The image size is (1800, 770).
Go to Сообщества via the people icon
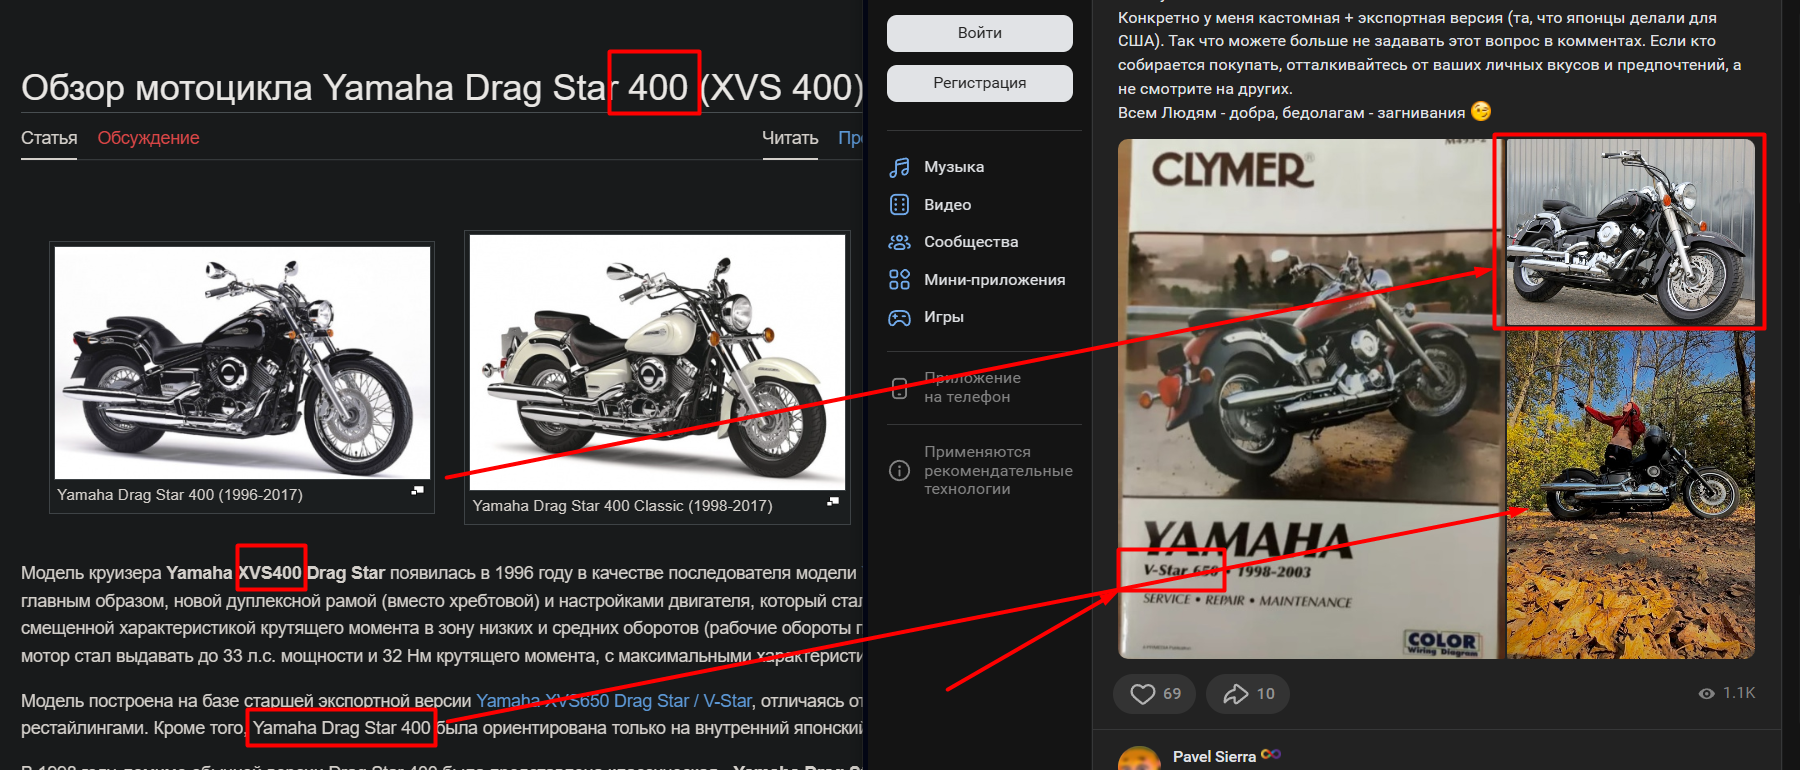pyautogui.click(x=900, y=242)
